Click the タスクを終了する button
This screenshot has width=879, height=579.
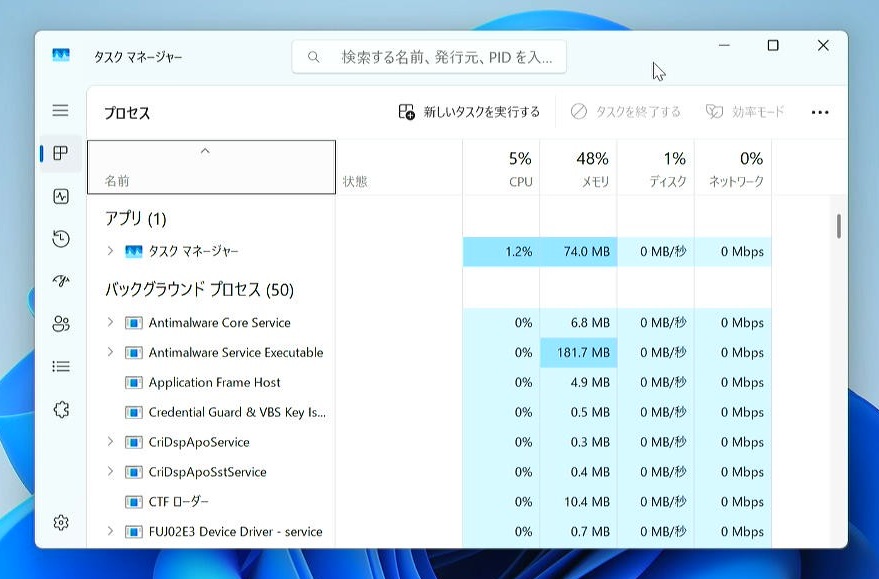click(626, 112)
